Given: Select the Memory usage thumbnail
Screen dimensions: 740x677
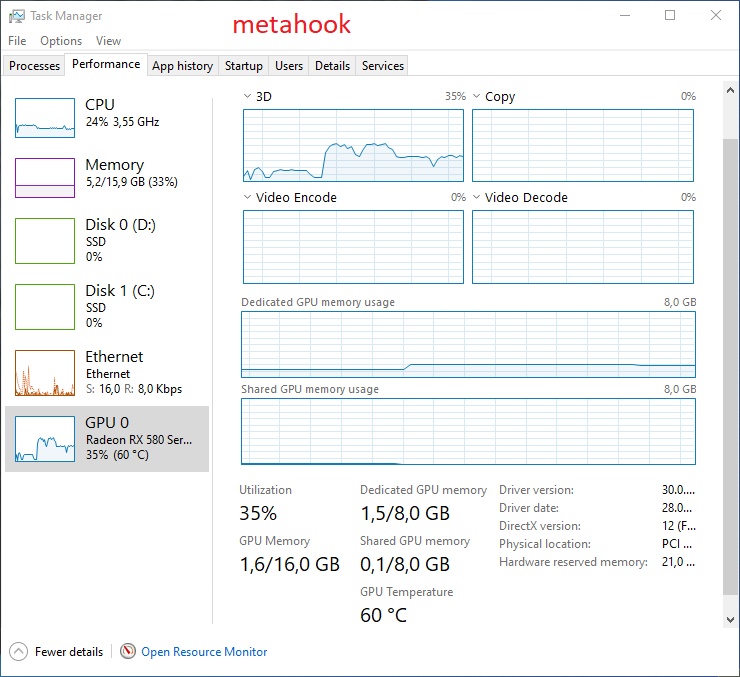Looking at the screenshot, I should click(45, 178).
